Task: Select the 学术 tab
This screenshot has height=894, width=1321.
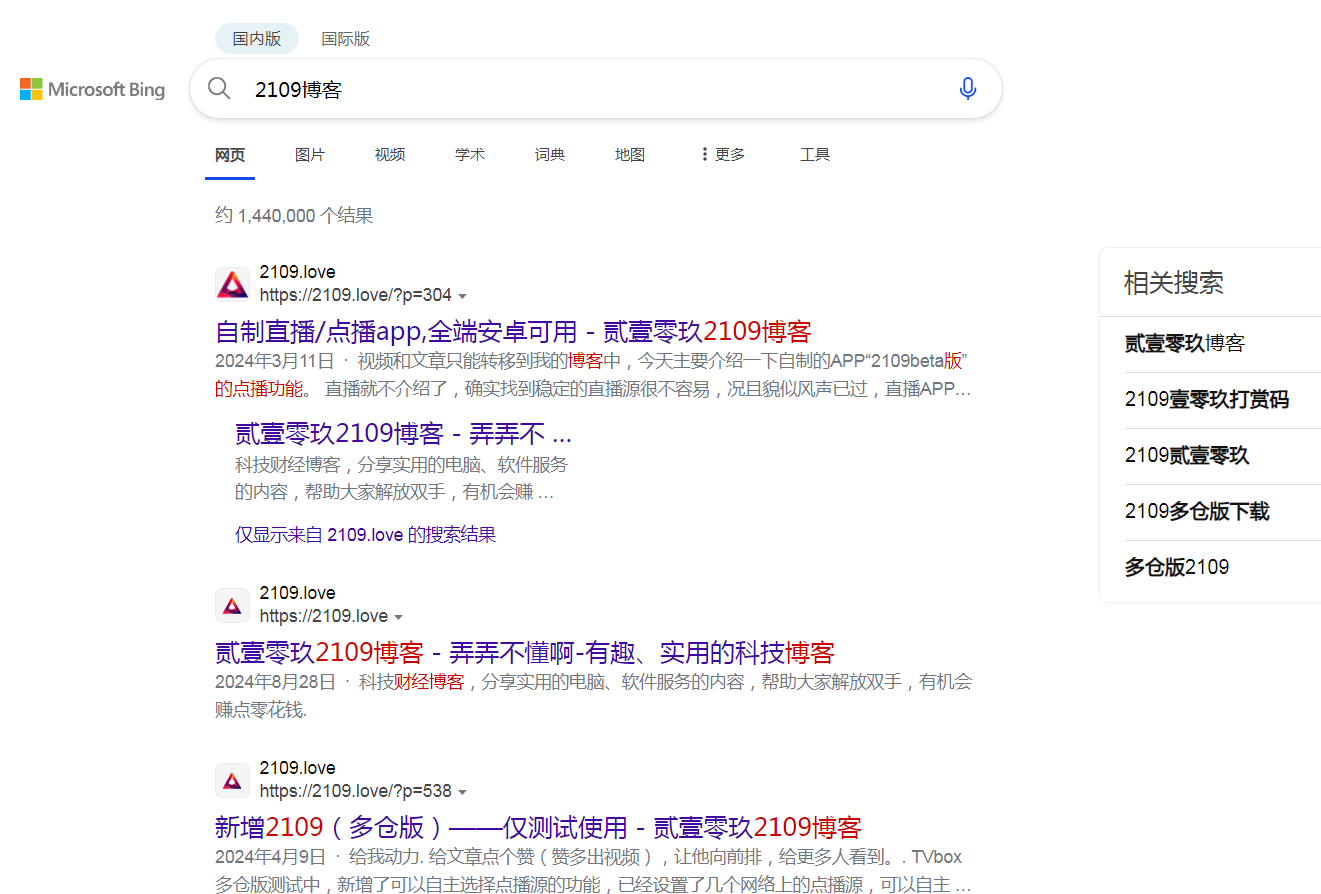Action: coord(470,155)
